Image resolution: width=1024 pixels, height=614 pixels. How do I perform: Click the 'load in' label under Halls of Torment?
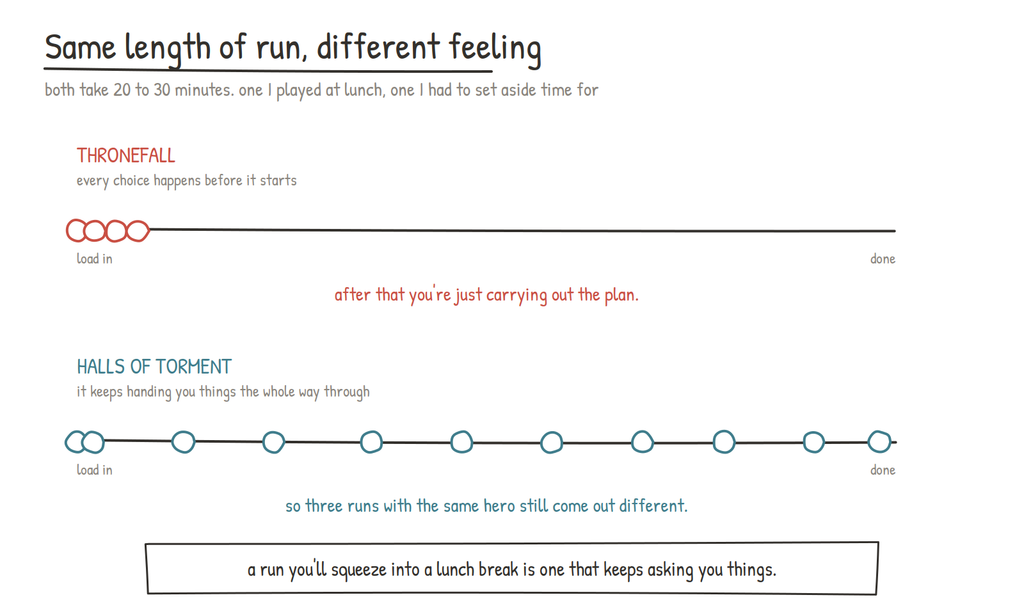pos(95,470)
